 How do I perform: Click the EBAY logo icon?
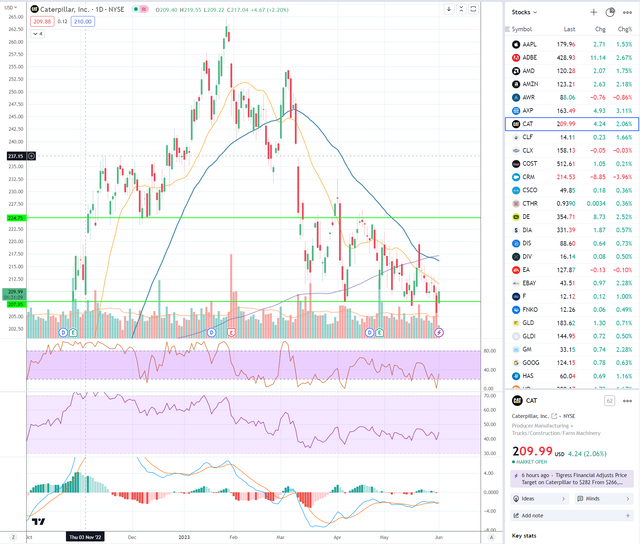(x=516, y=283)
